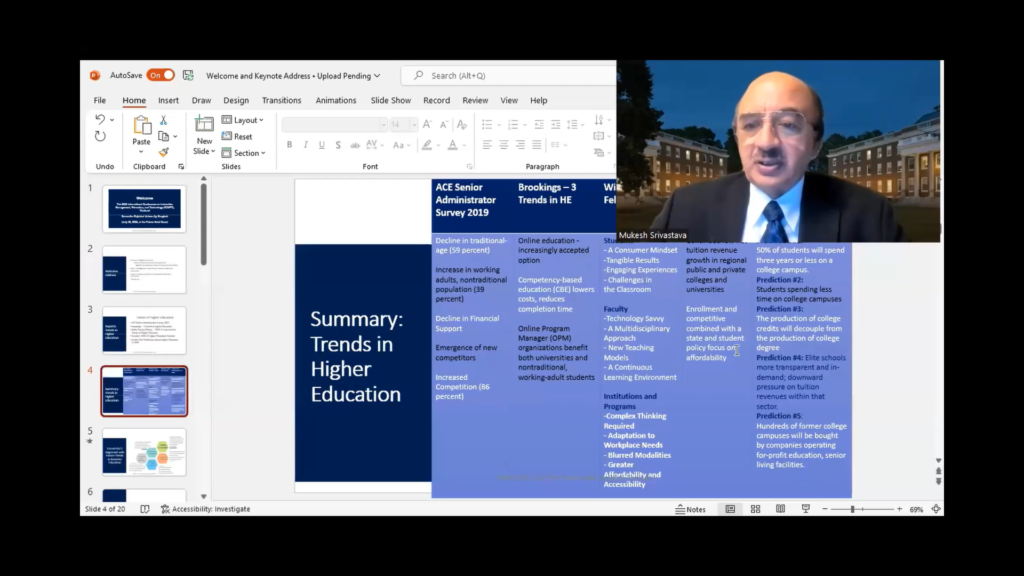
Task: Expand the Layout dropdown
Action: click(243, 120)
